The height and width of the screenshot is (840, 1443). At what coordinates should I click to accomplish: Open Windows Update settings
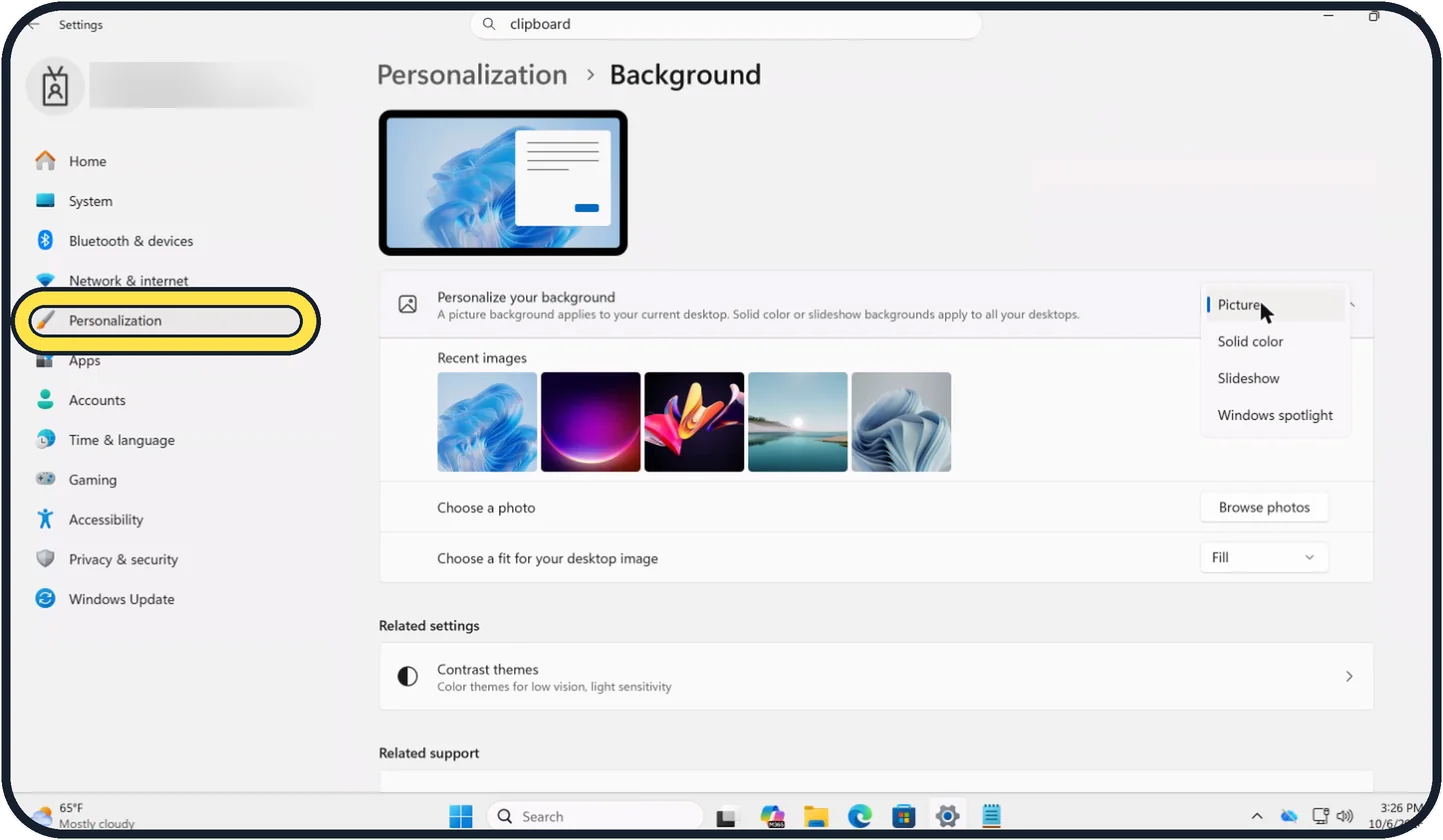[x=121, y=600]
